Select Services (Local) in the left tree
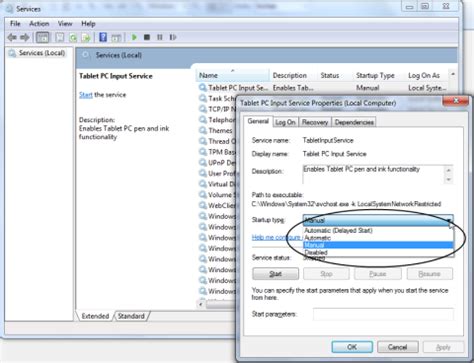The height and width of the screenshot is (363, 474). 42,53
